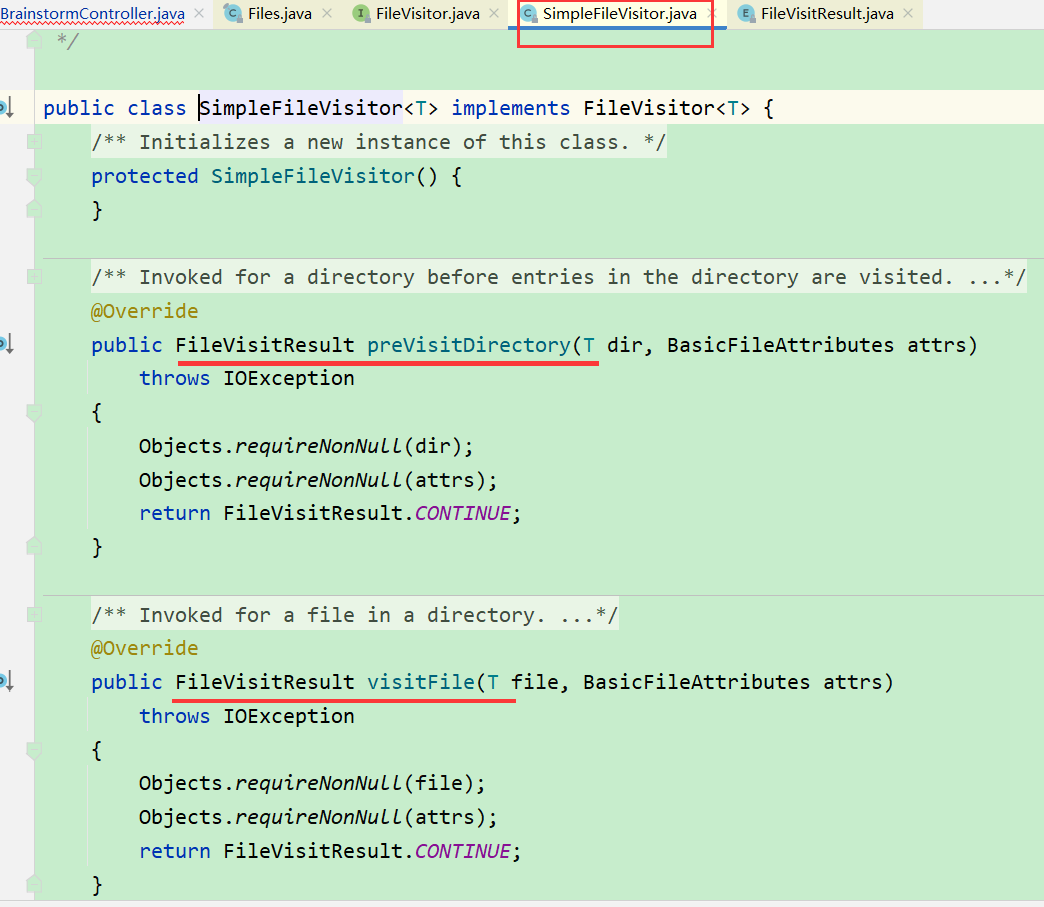Close the Files.java tab
The height and width of the screenshot is (907, 1044).
(327, 13)
